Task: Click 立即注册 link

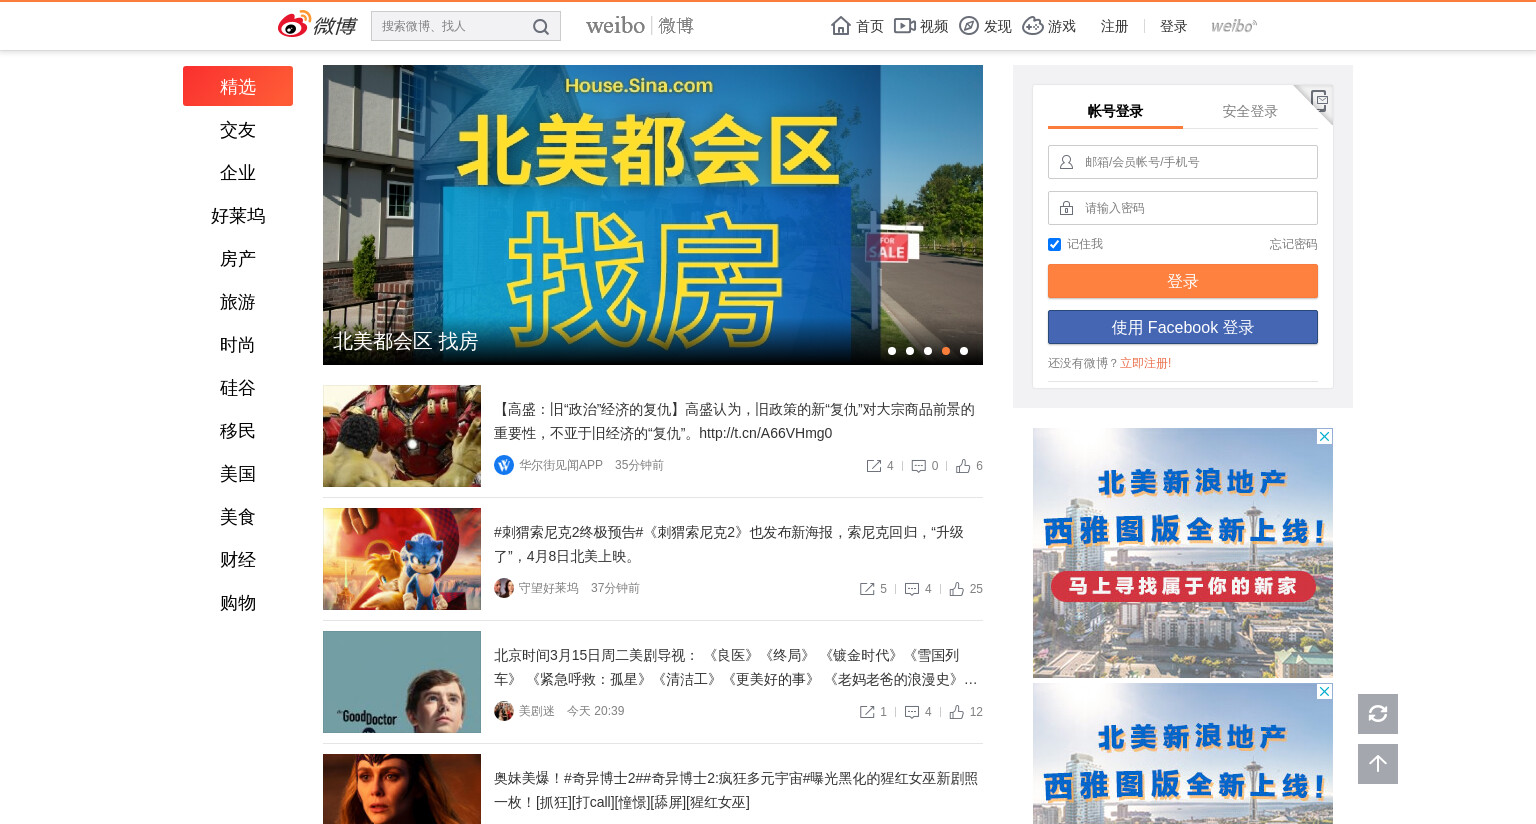Action: pos(1143,363)
